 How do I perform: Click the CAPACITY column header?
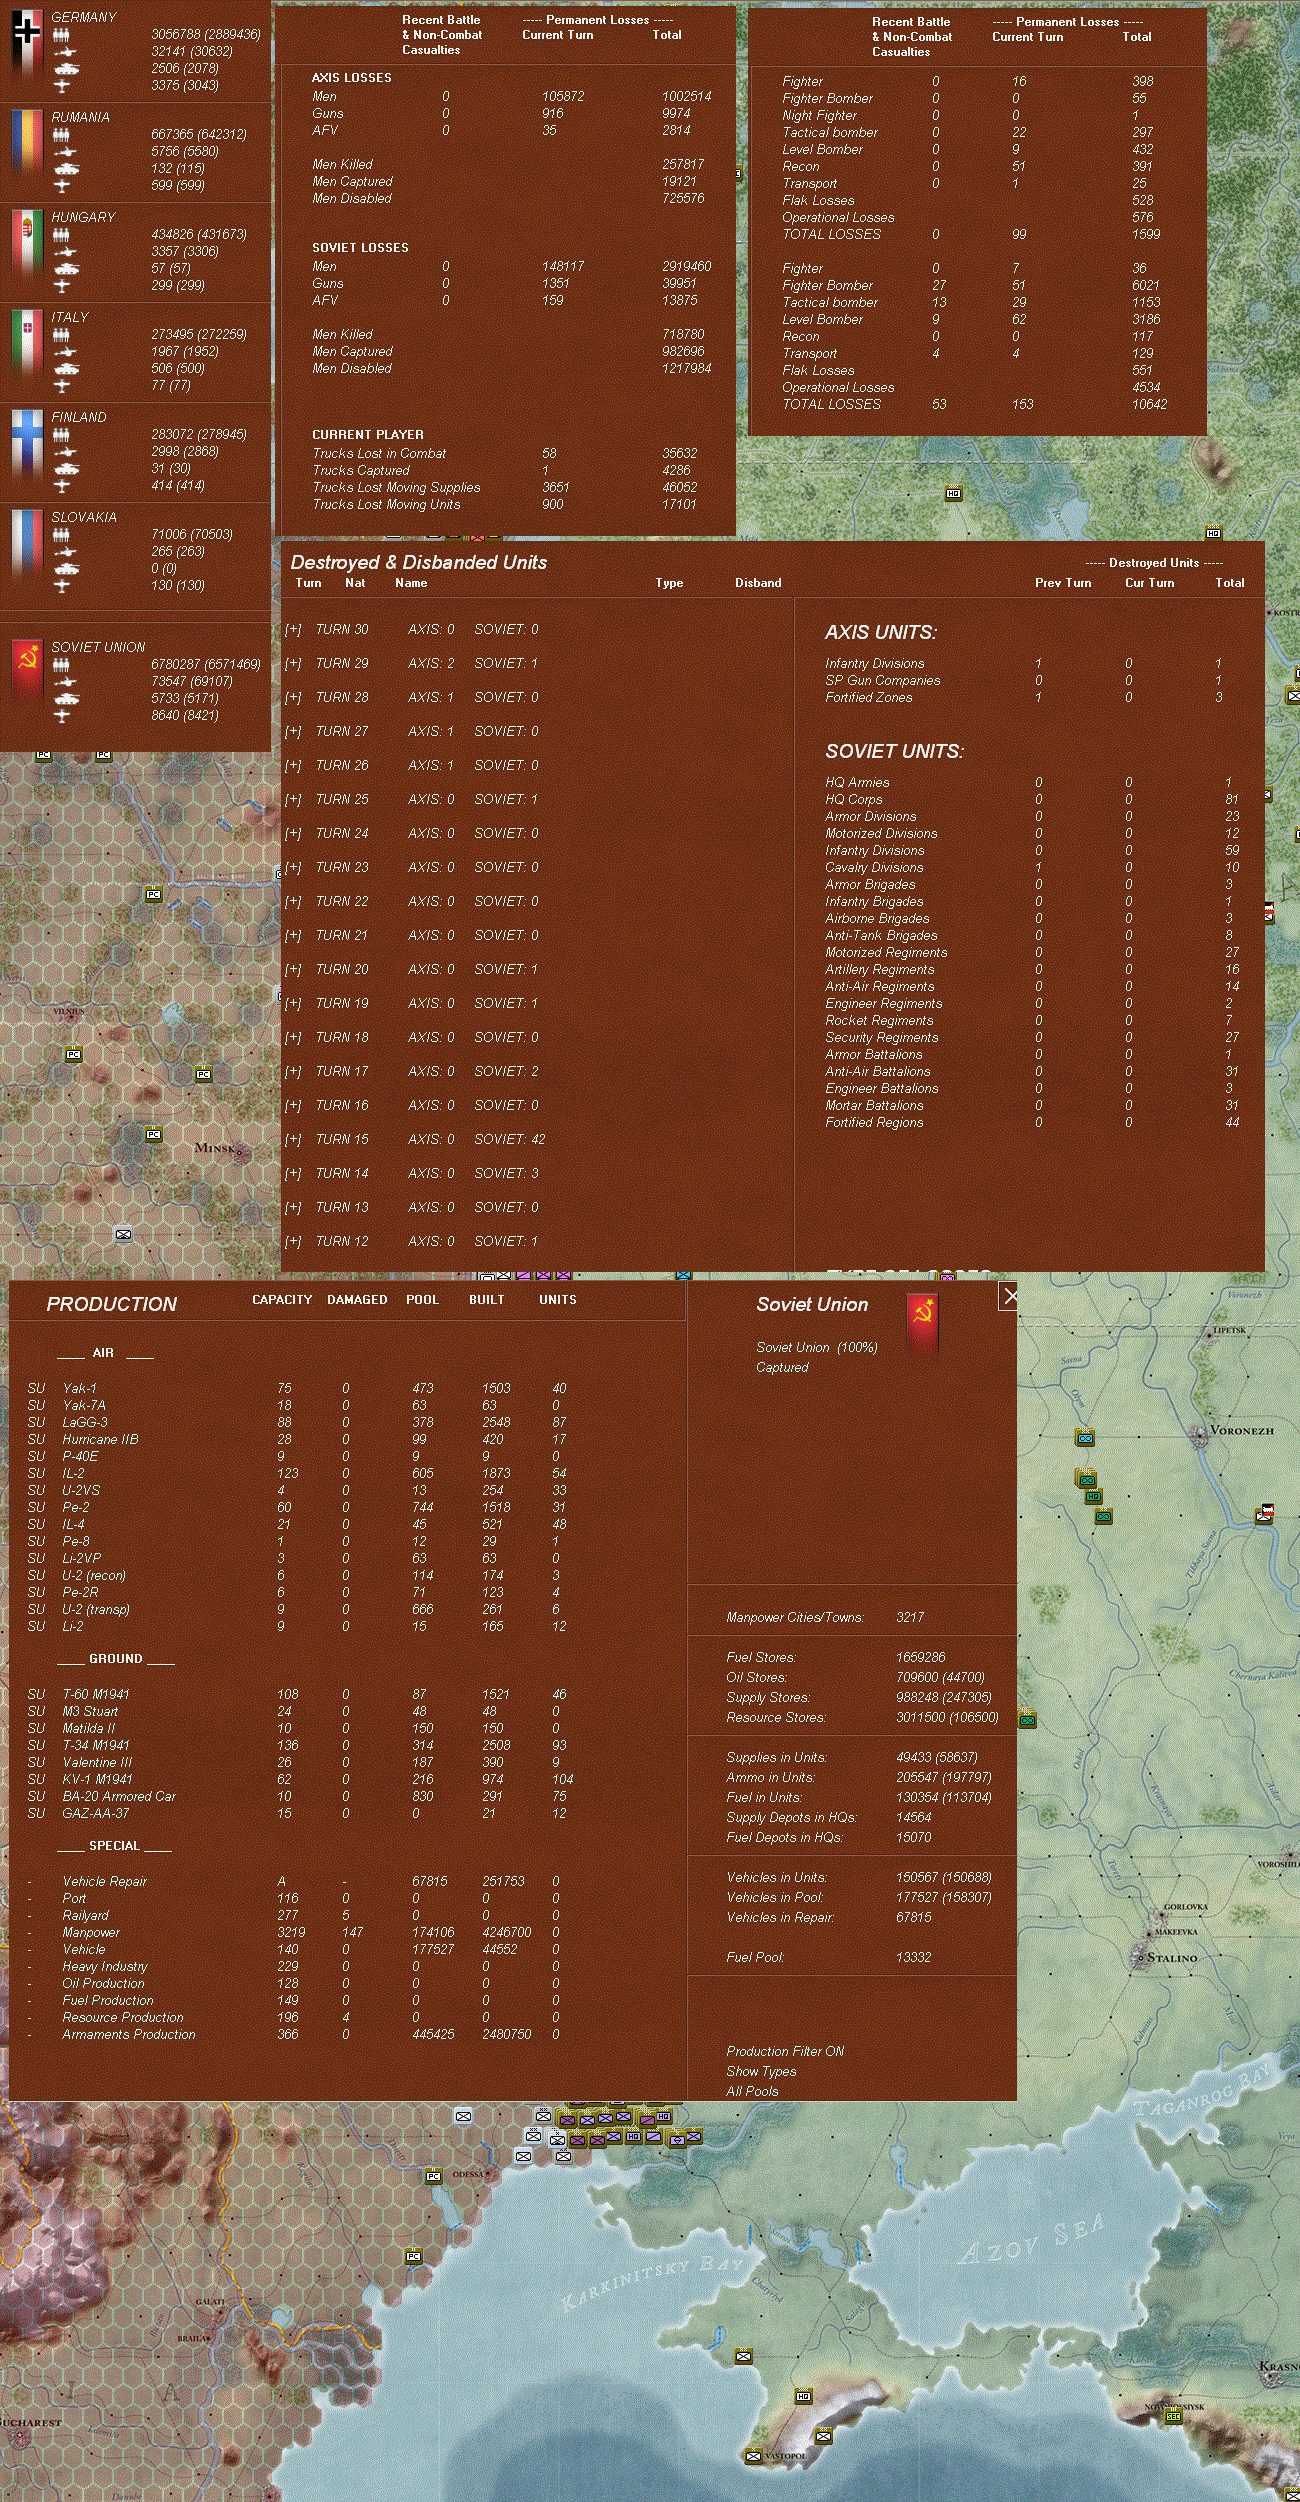click(x=282, y=1300)
